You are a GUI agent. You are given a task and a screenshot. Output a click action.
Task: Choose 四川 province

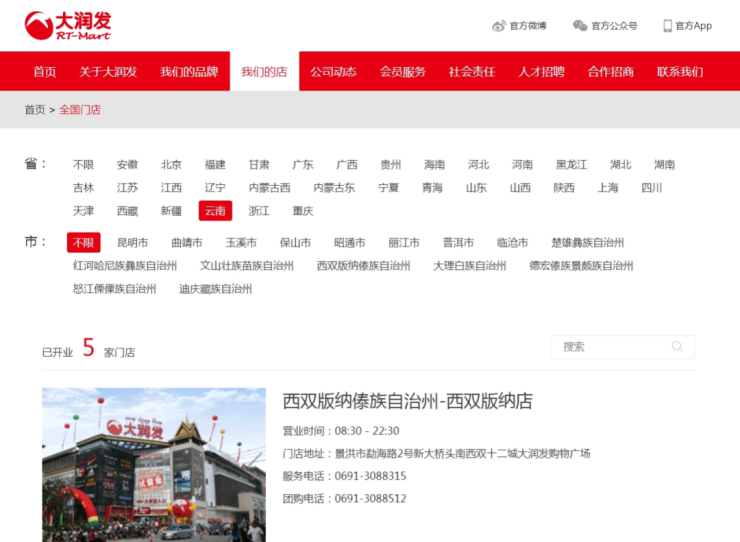coord(652,188)
